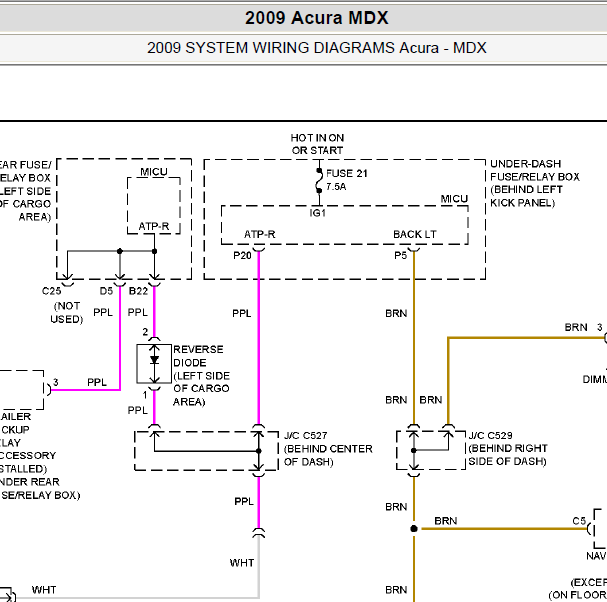The image size is (607, 602).
Task: Click the 'PPL' label below connector D5
Action: point(103,312)
